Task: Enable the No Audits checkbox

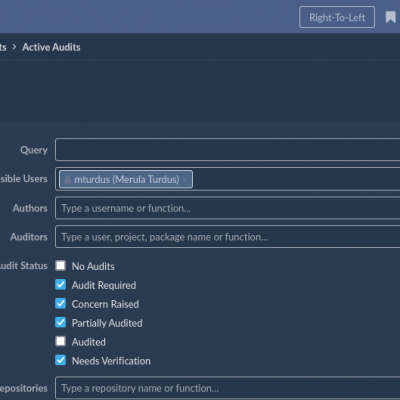Action: pyautogui.click(x=61, y=266)
